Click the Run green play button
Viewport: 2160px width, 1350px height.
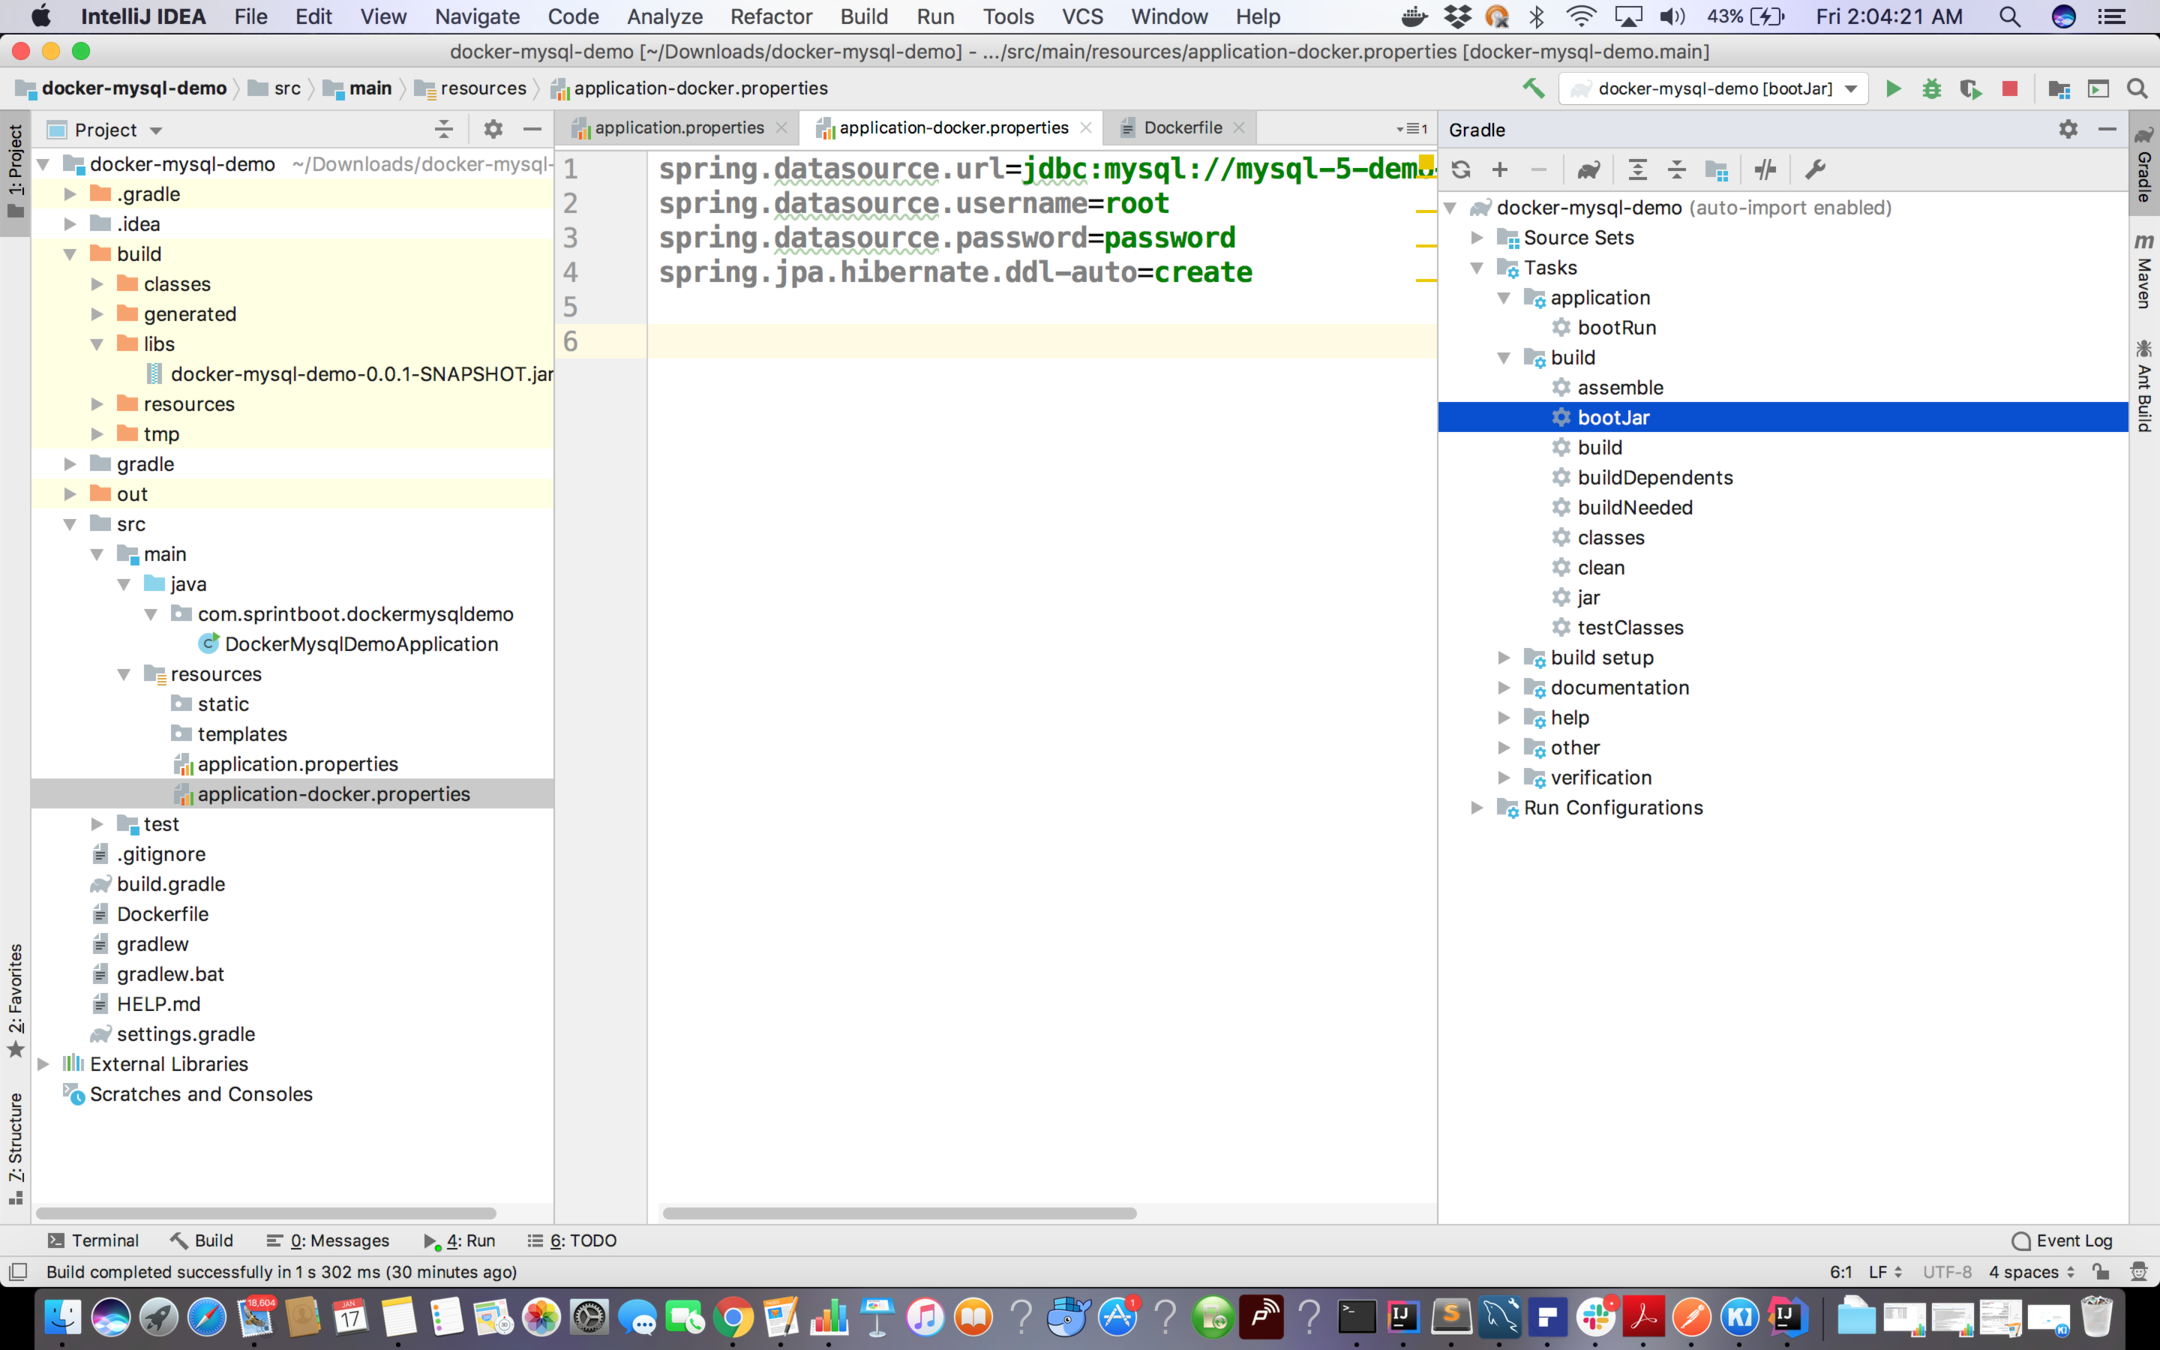point(1893,89)
